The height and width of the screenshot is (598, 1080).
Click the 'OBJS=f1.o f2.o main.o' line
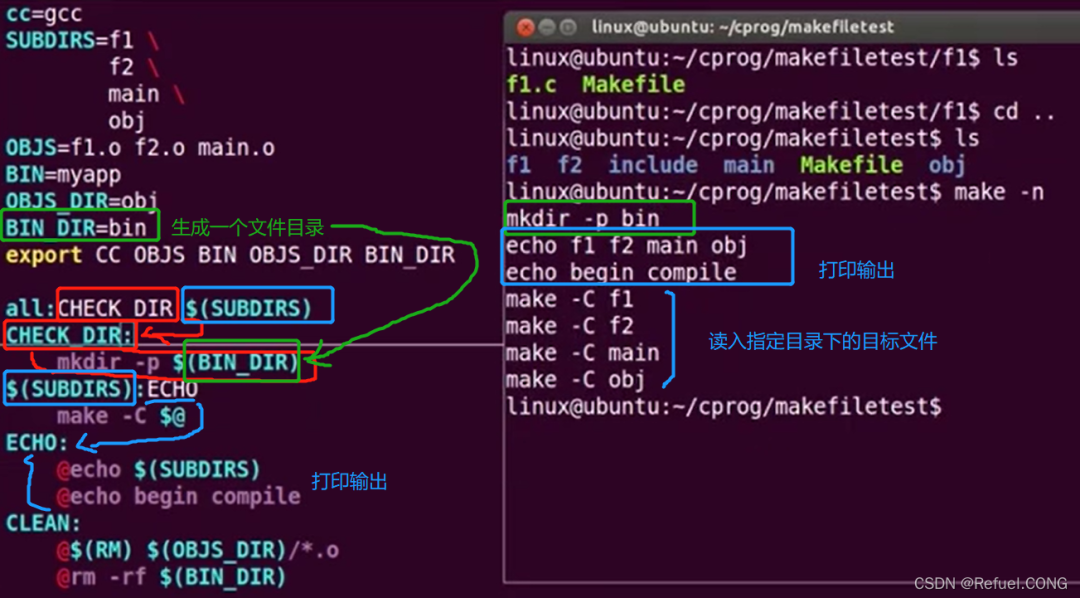(140, 147)
